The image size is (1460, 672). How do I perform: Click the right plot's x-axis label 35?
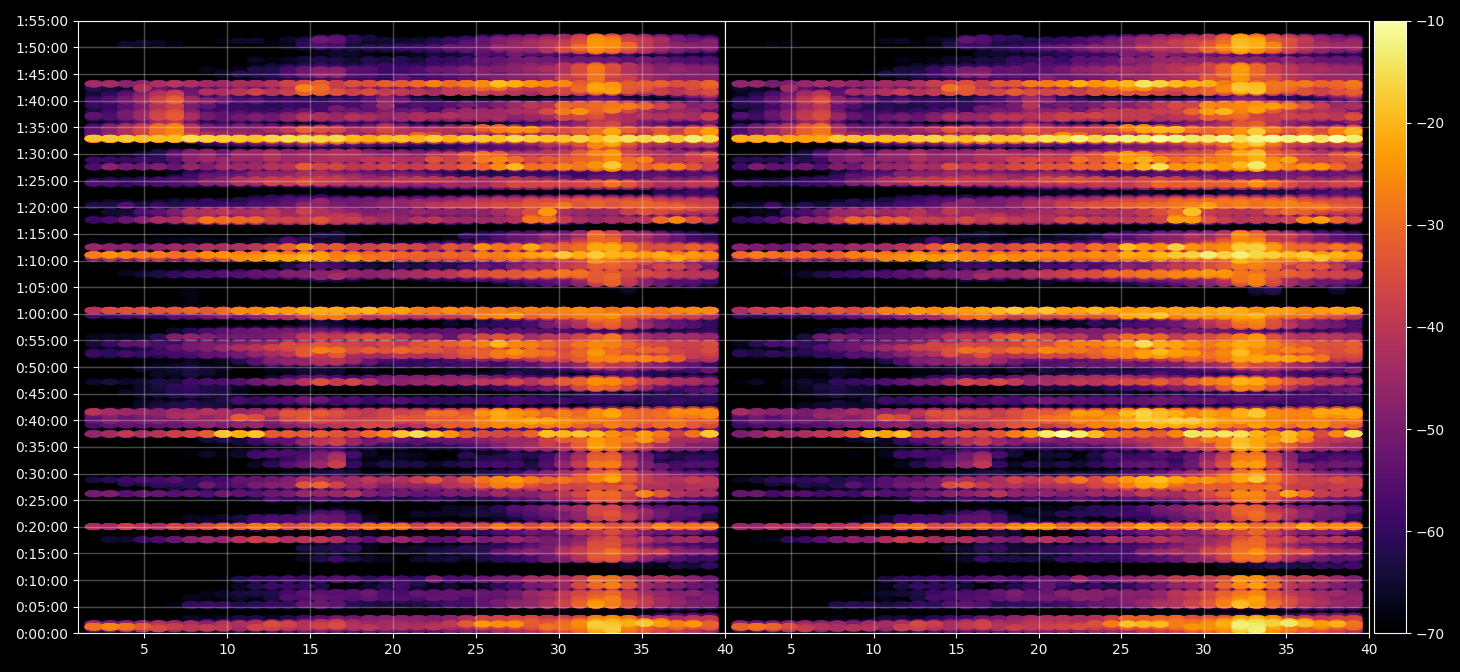pos(1287,649)
